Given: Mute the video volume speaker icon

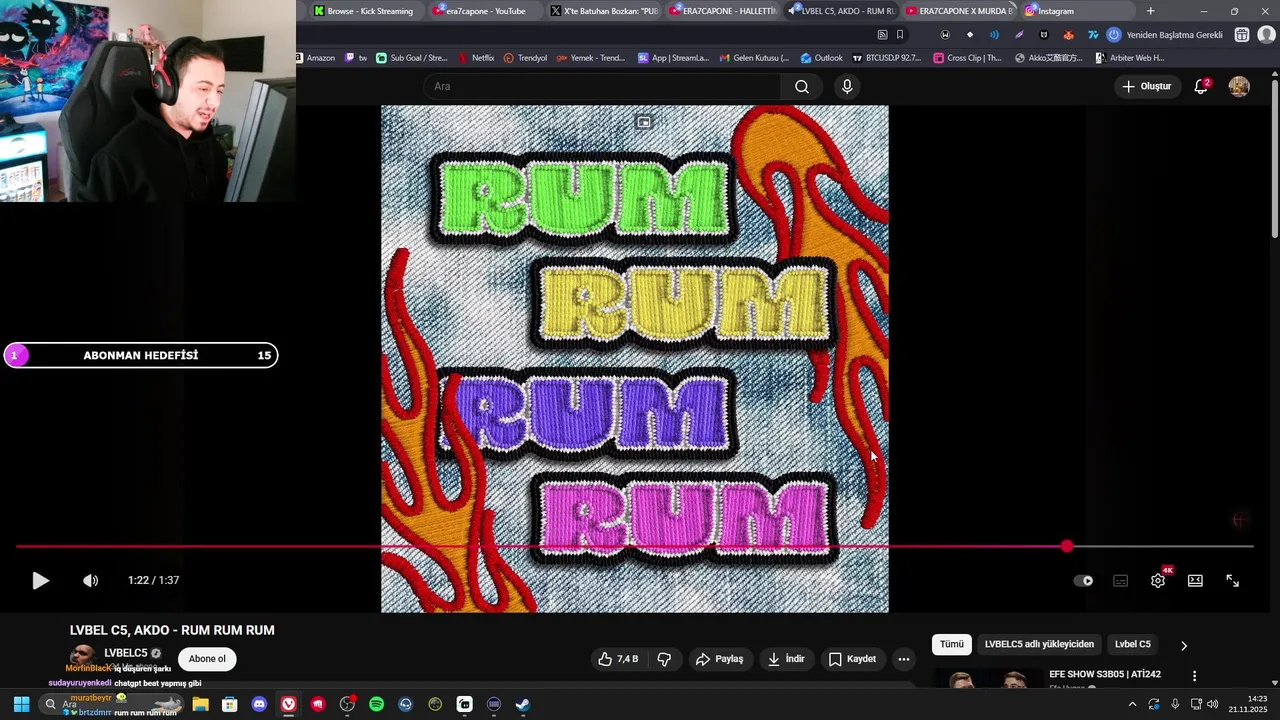Looking at the screenshot, I should 90,580.
